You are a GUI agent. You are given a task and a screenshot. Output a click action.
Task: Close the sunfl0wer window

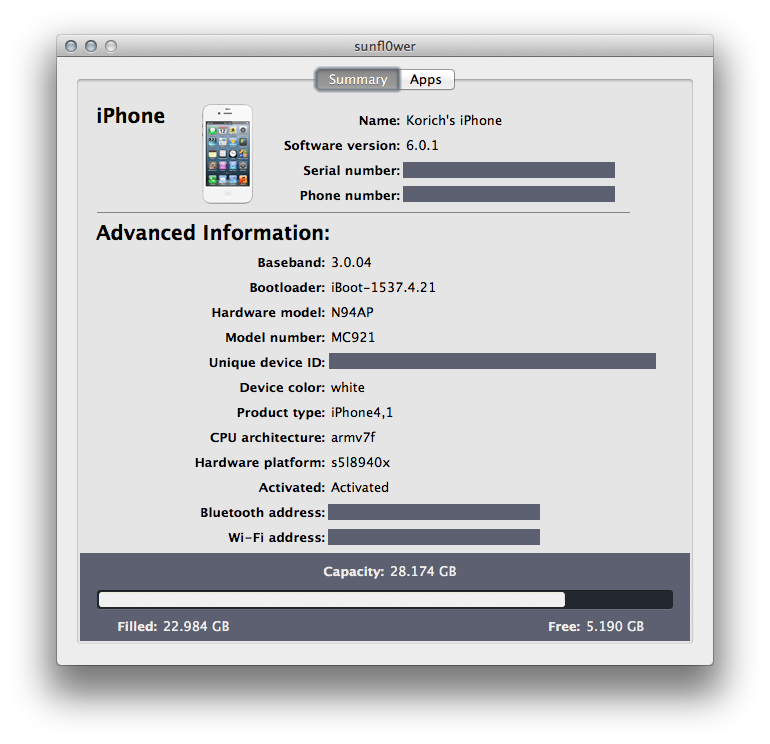point(71,46)
